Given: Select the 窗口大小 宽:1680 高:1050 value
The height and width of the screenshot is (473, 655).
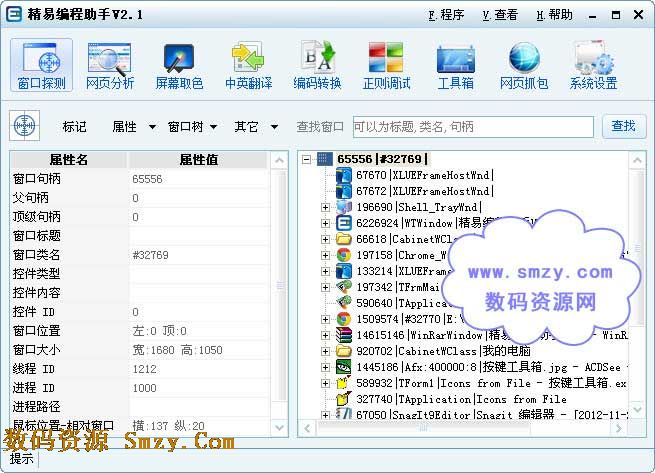Looking at the screenshot, I should point(199,350).
